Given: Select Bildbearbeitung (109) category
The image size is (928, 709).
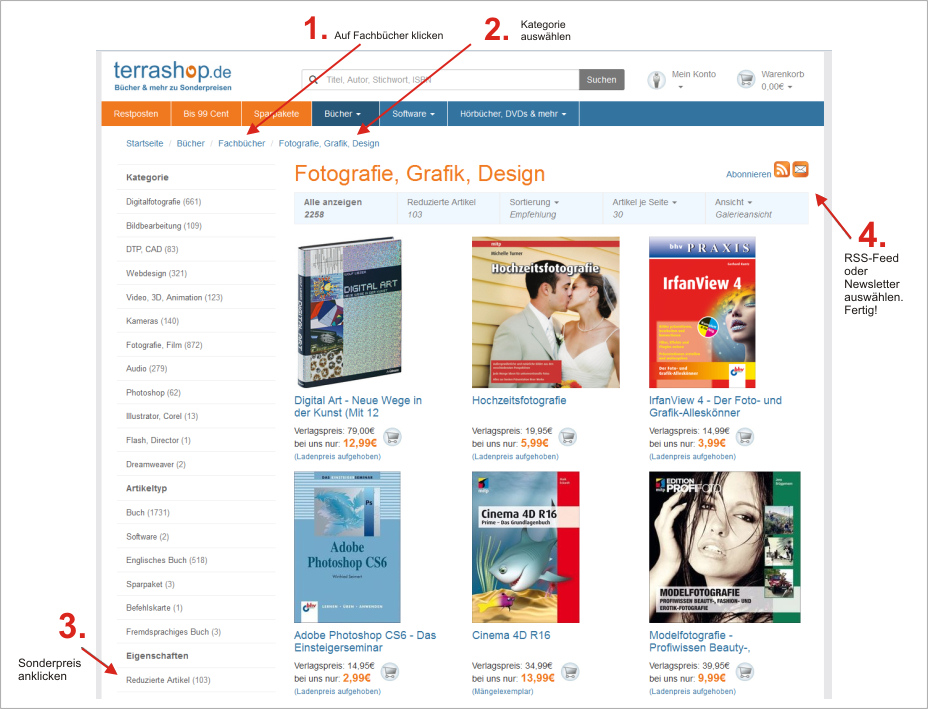Looking at the screenshot, I should click(x=164, y=225).
